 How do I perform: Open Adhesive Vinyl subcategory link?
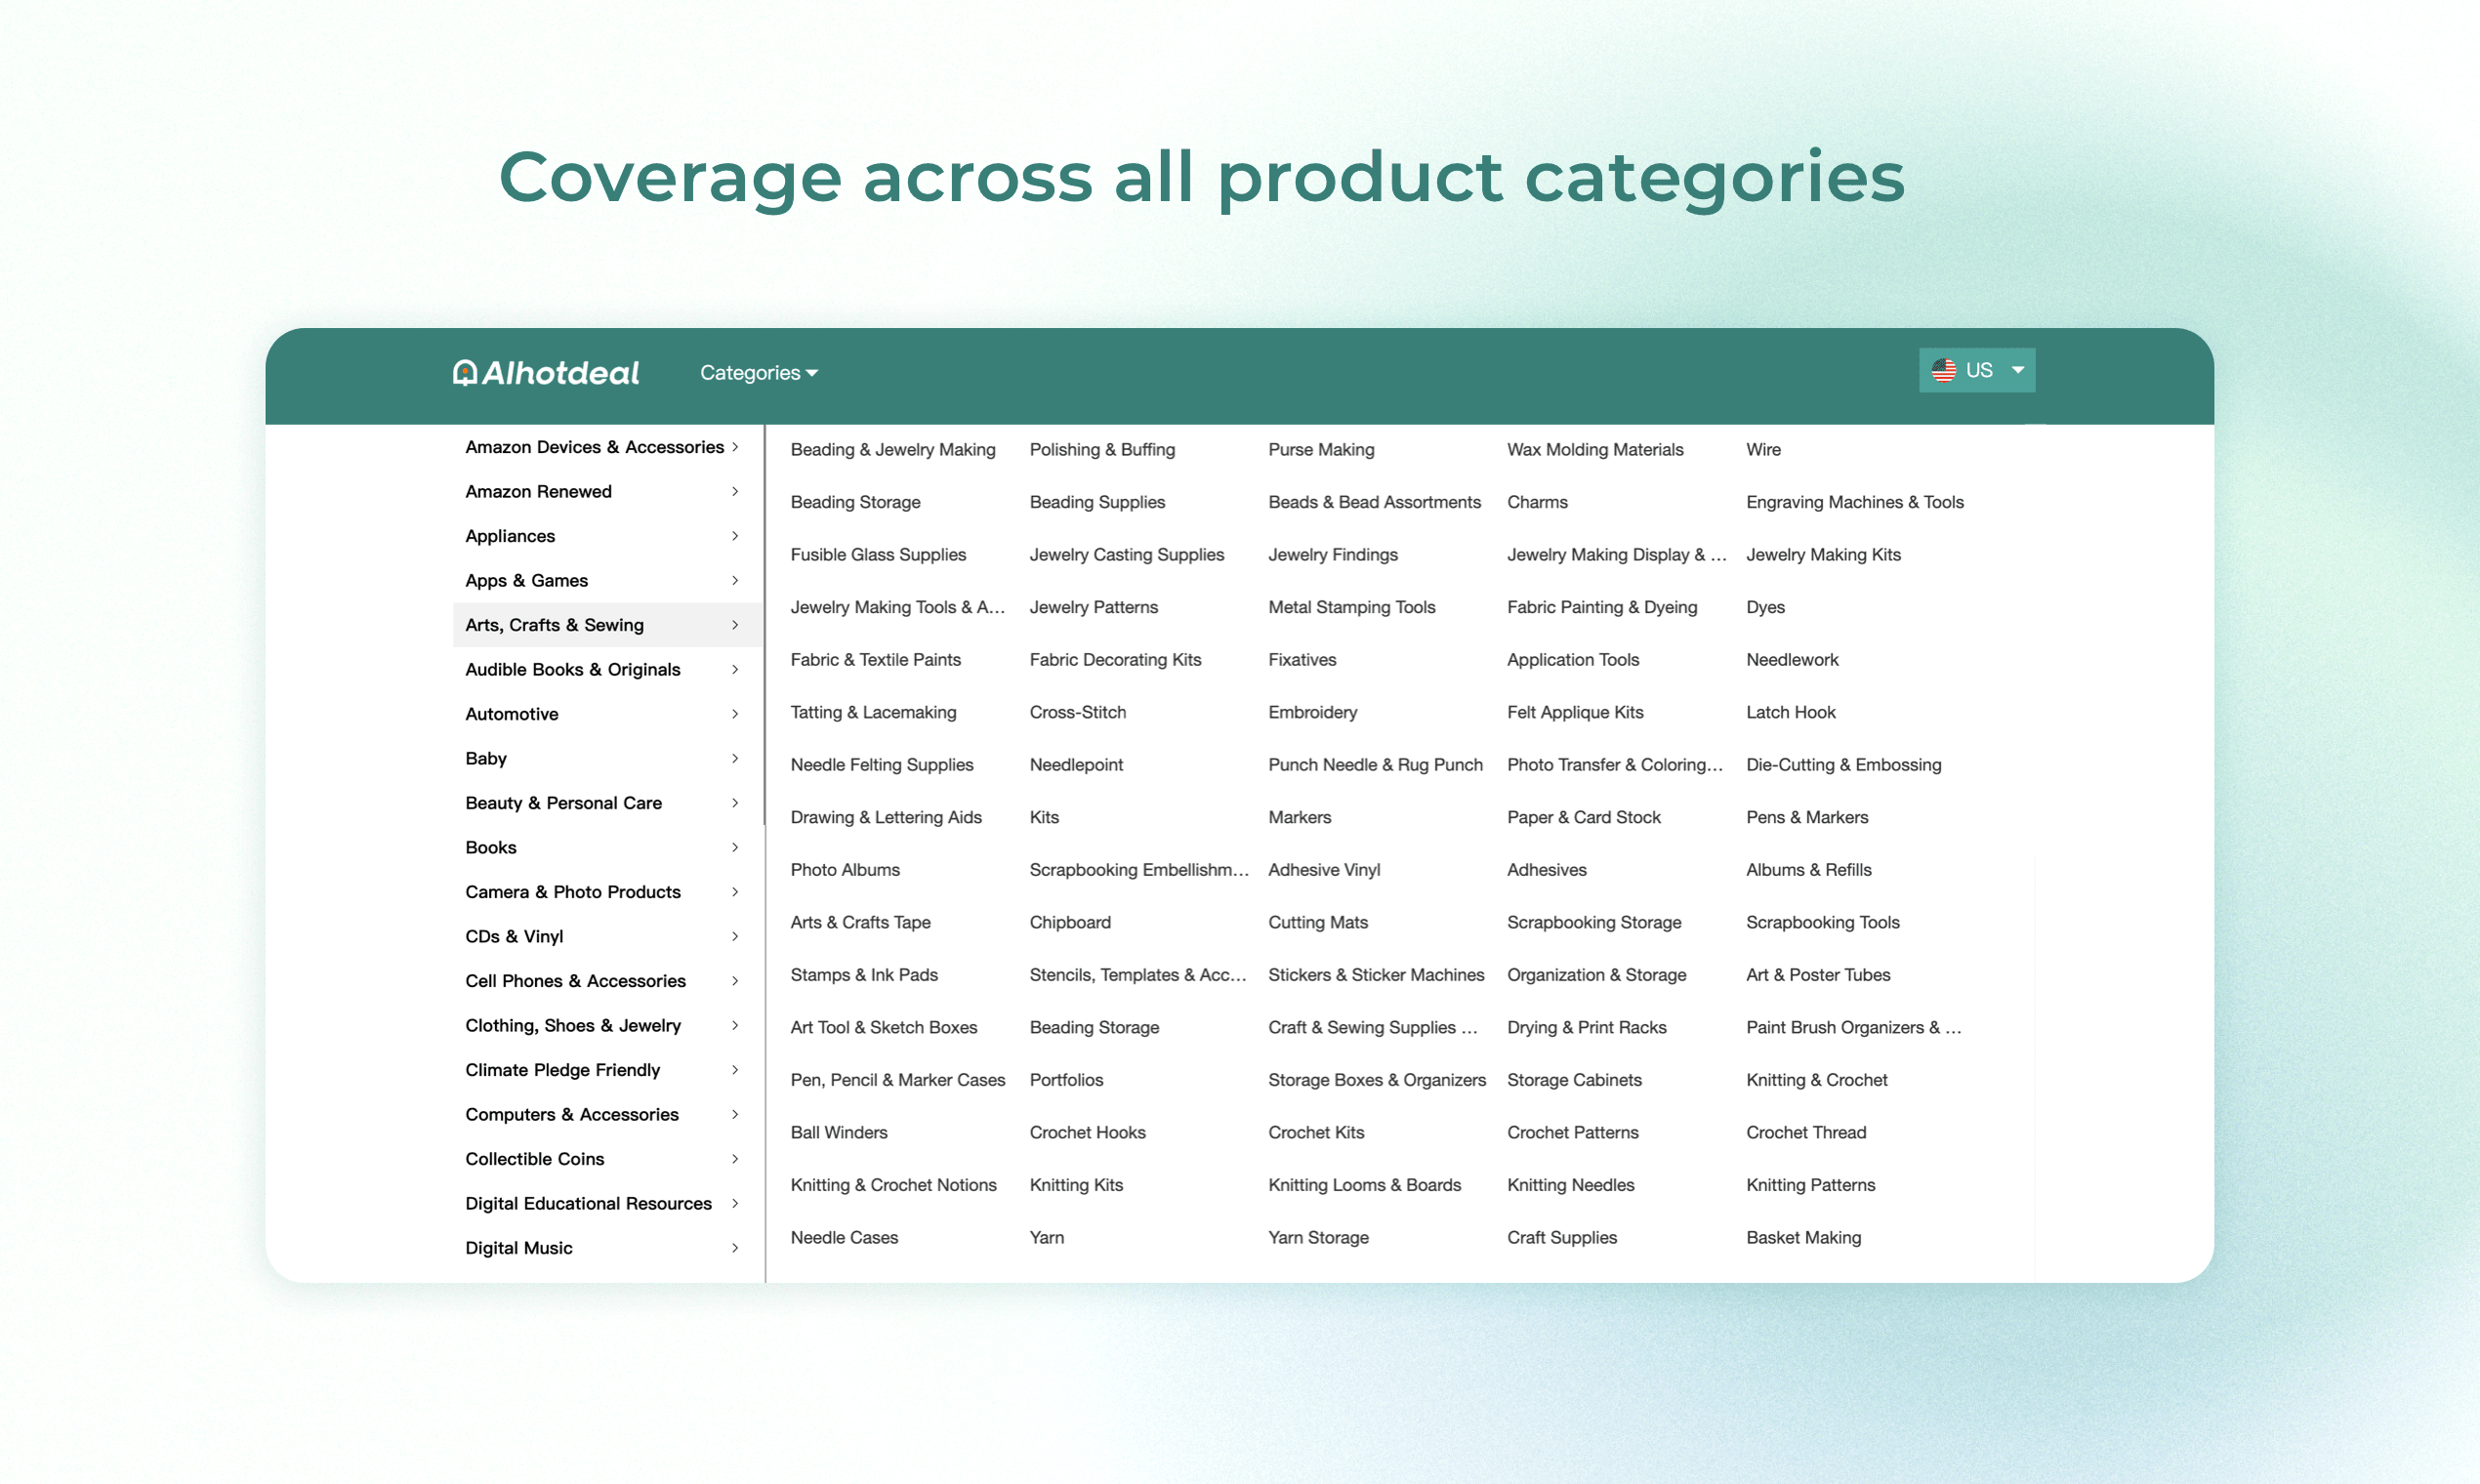pyautogui.click(x=1324, y=870)
